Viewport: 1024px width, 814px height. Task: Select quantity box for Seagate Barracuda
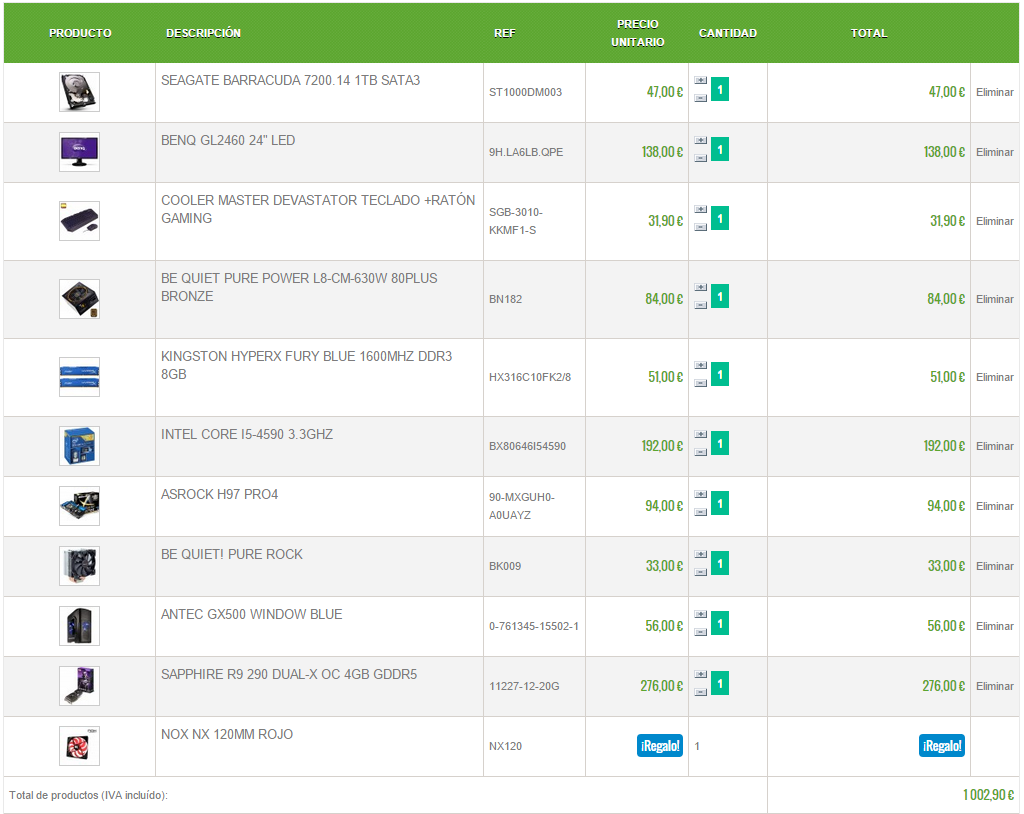[x=720, y=90]
